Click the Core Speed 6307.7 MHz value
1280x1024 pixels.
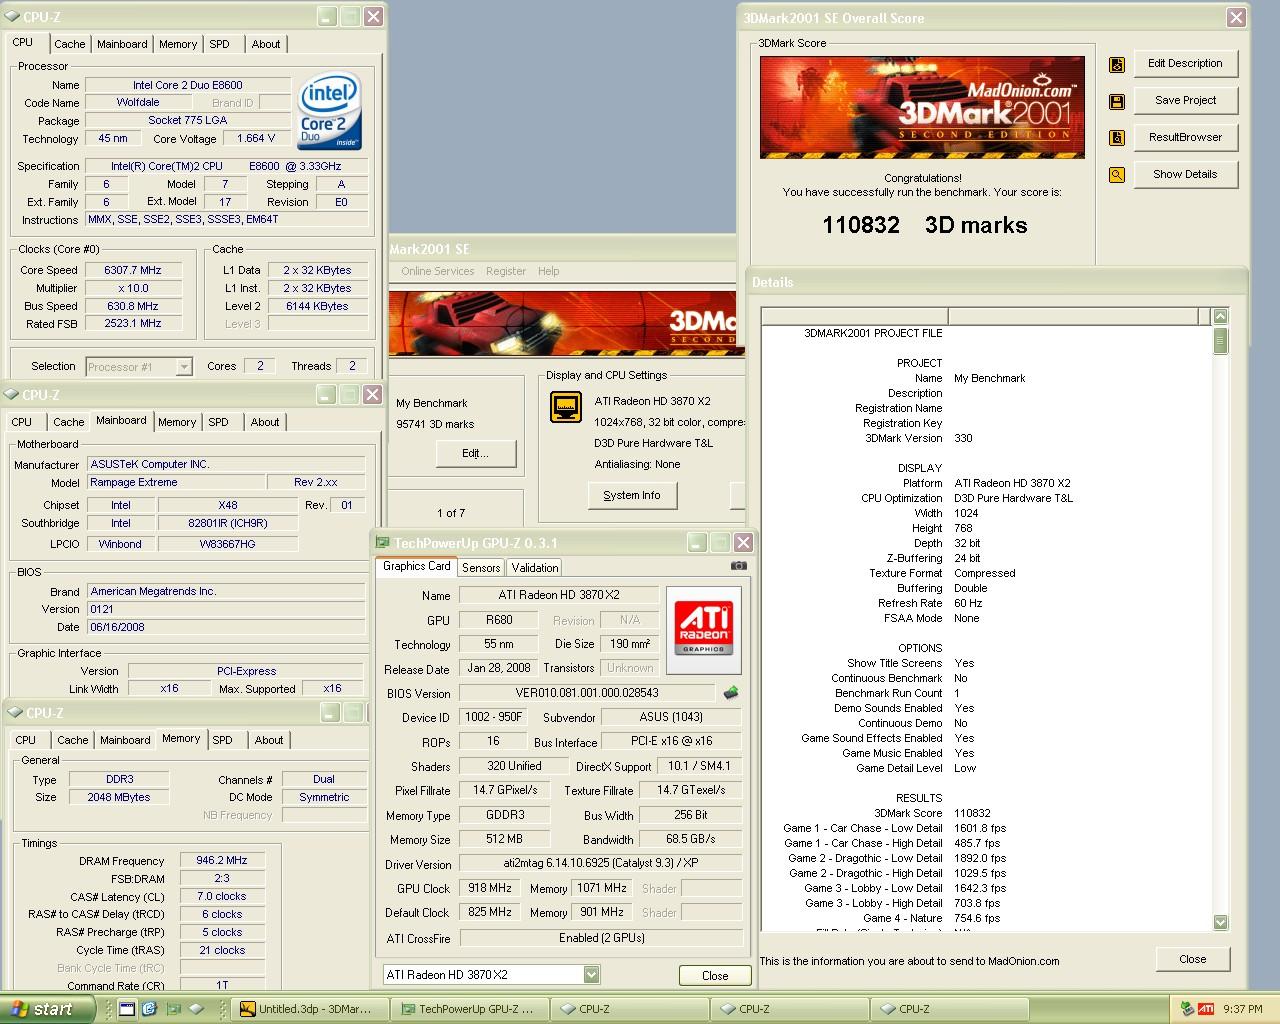133,270
